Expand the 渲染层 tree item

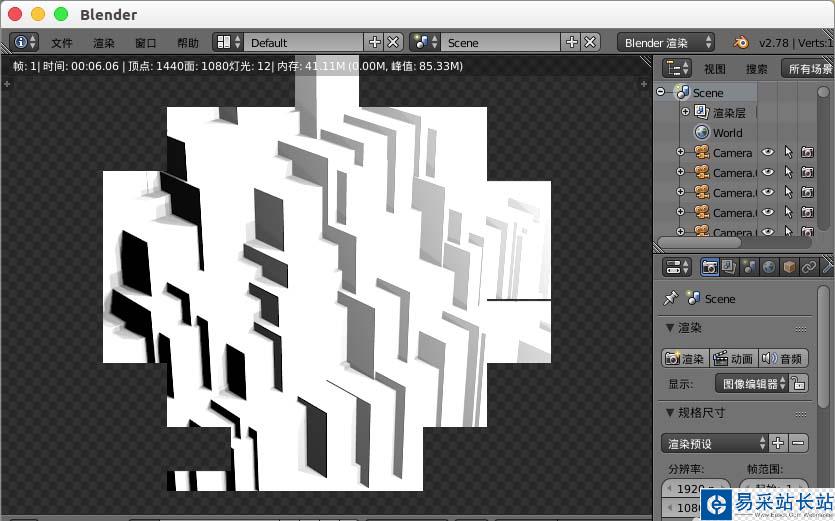[685, 112]
